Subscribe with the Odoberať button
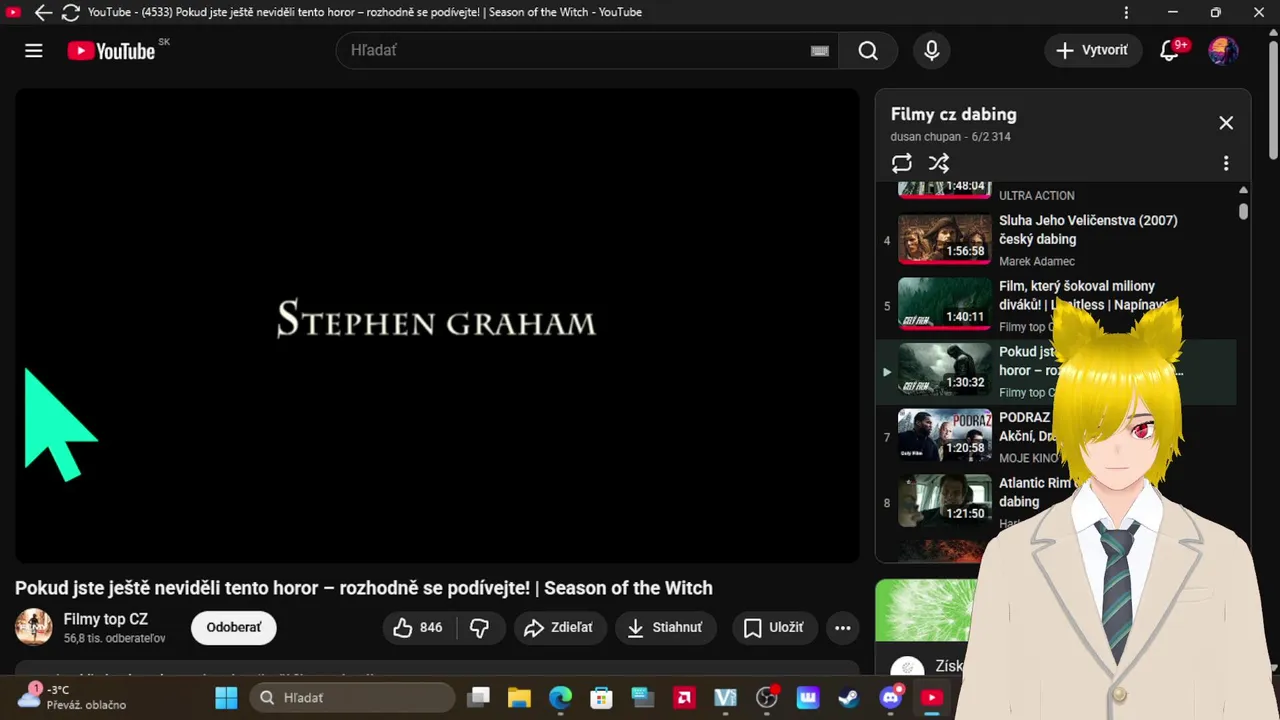 (233, 627)
